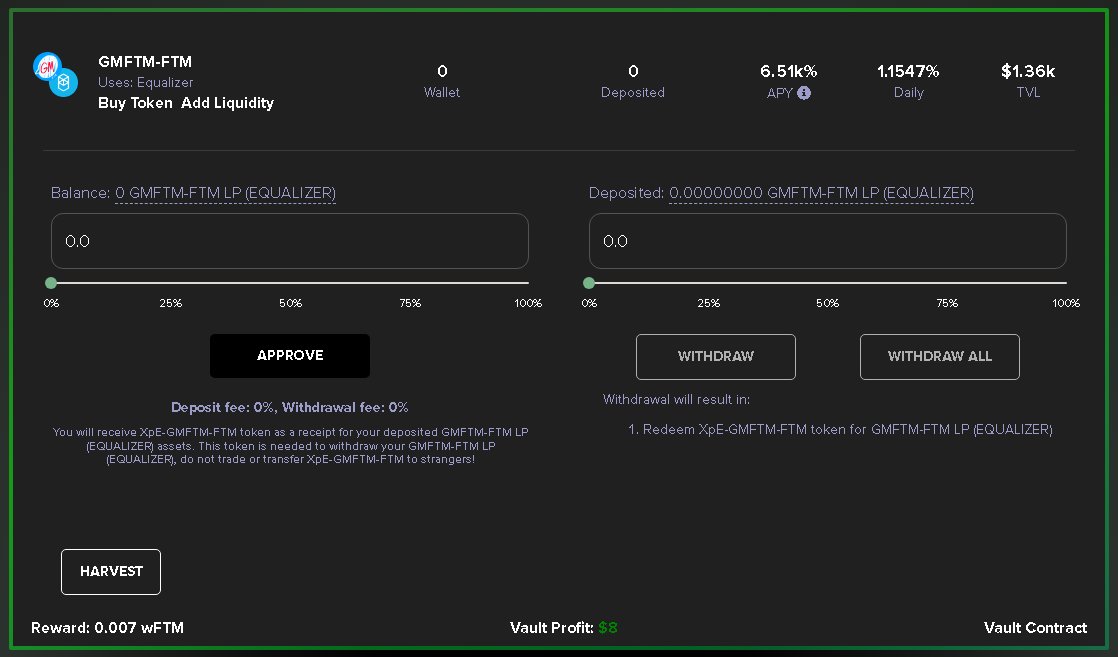Open the Add Liquidity link
Image resolution: width=1118 pixels, height=657 pixels.
[227, 103]
